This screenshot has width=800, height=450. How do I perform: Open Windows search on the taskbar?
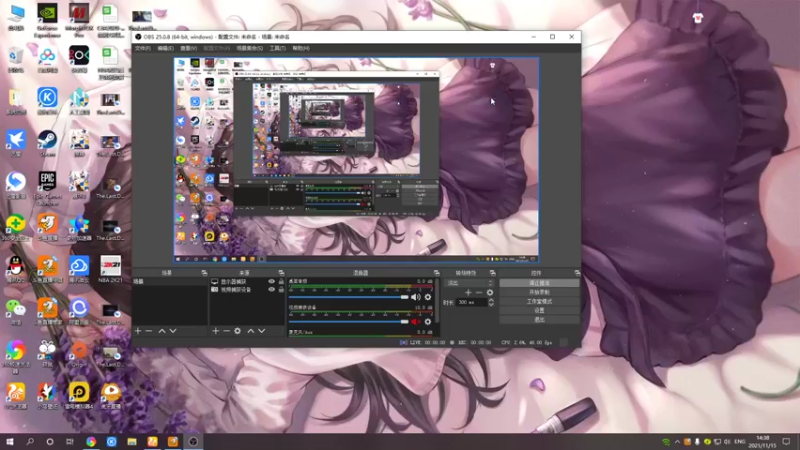click(30, 442)
